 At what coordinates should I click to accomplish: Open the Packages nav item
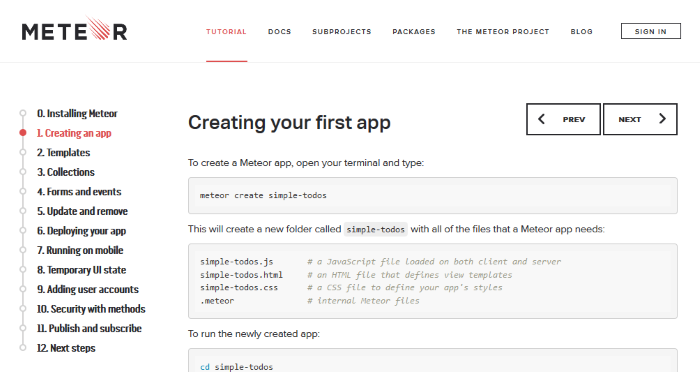pyautogui.click(x=414, y=32)
